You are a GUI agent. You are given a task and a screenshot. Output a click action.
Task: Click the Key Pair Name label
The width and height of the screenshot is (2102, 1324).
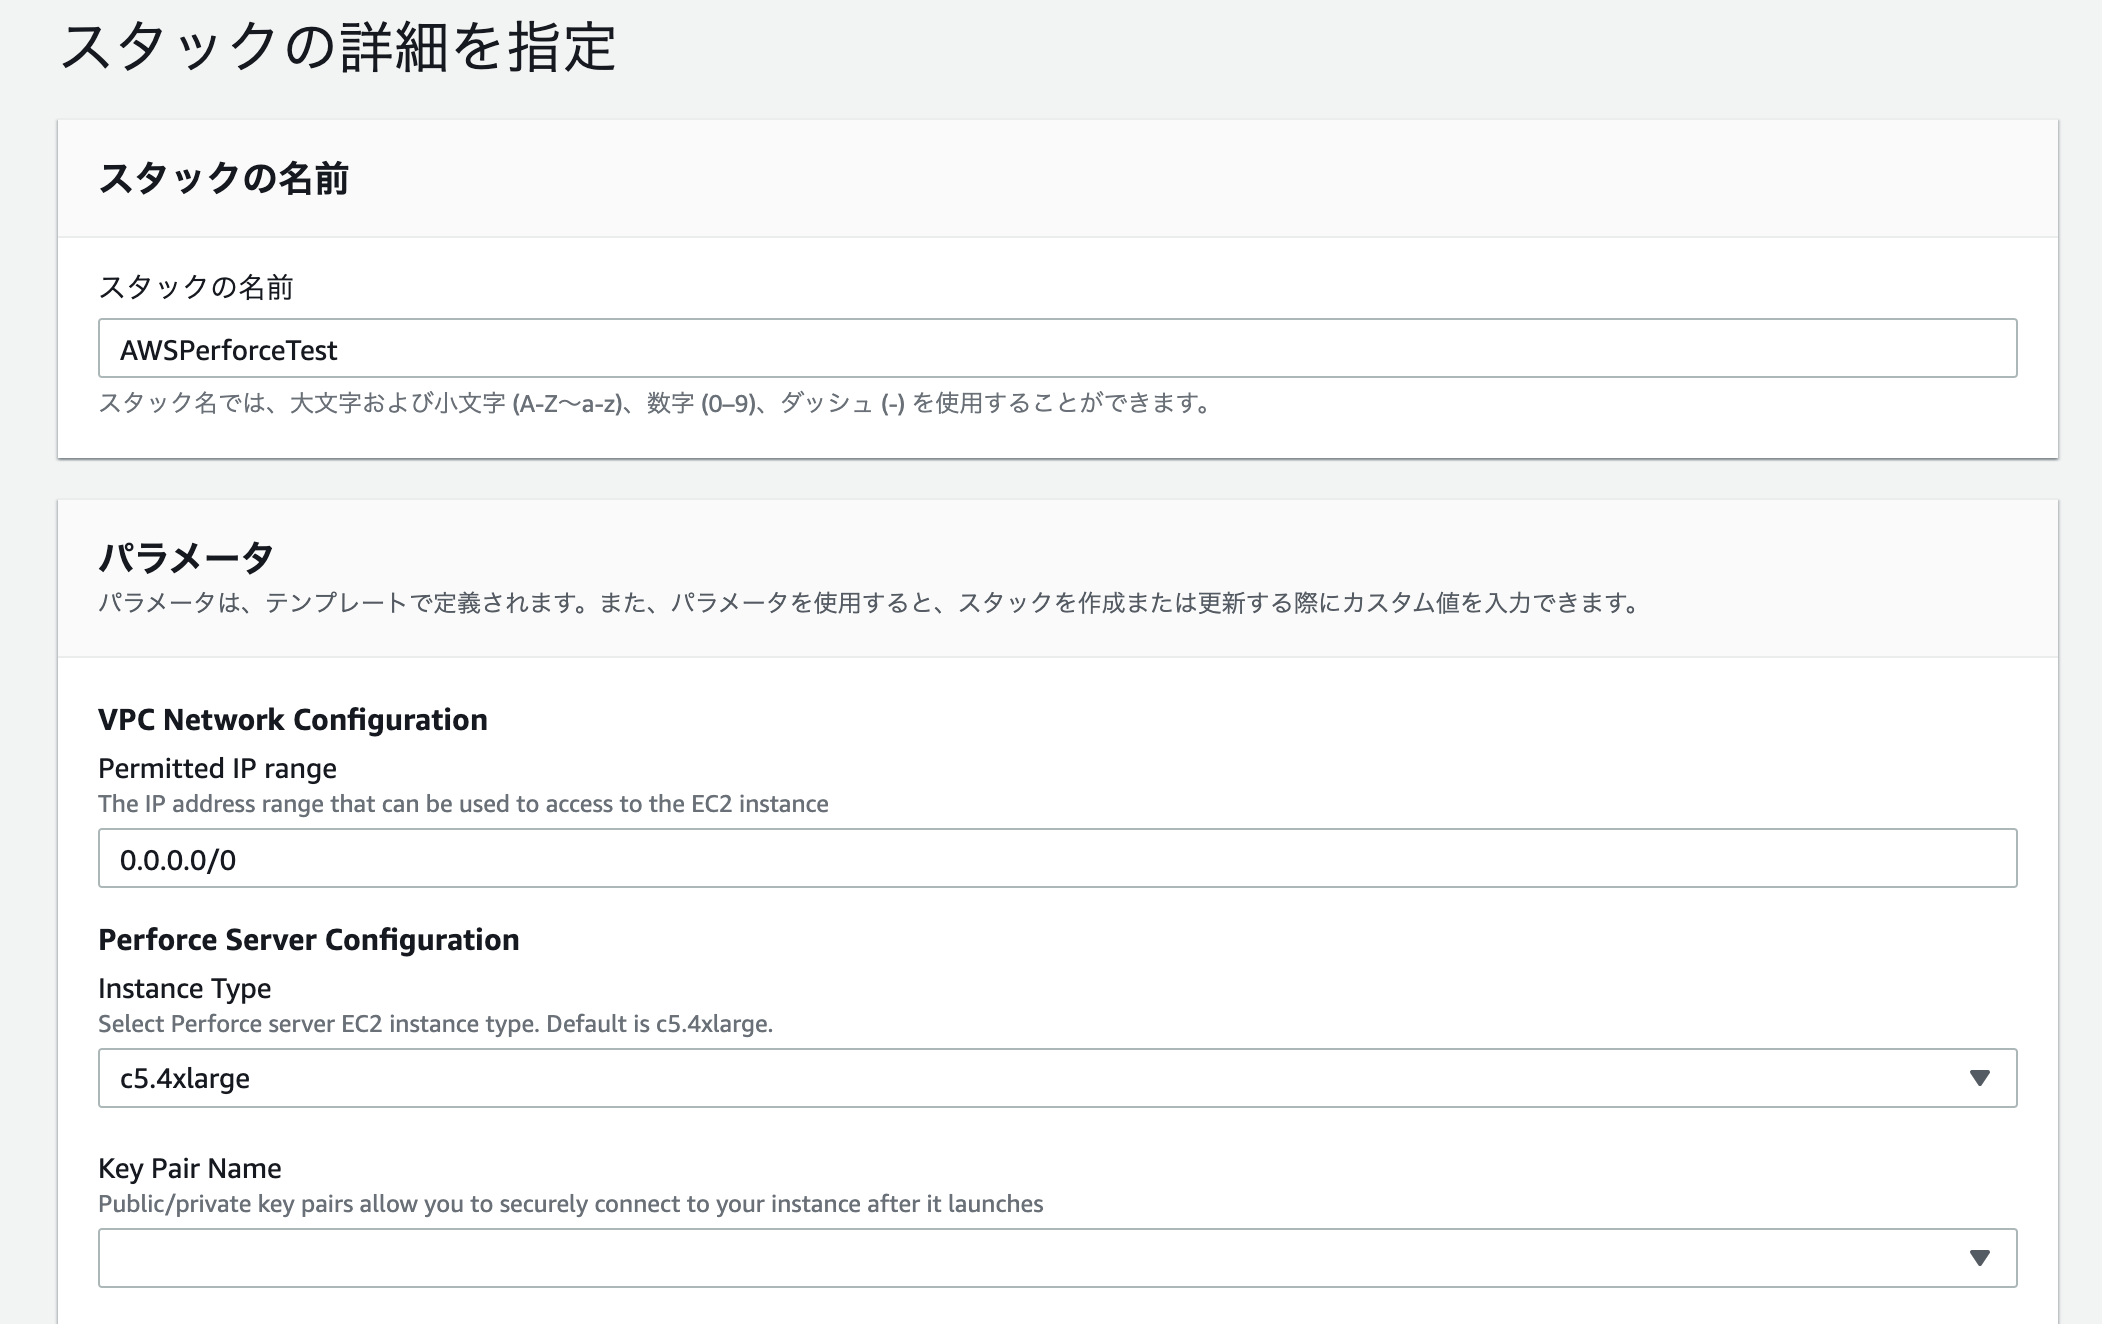coord(189,1169)
